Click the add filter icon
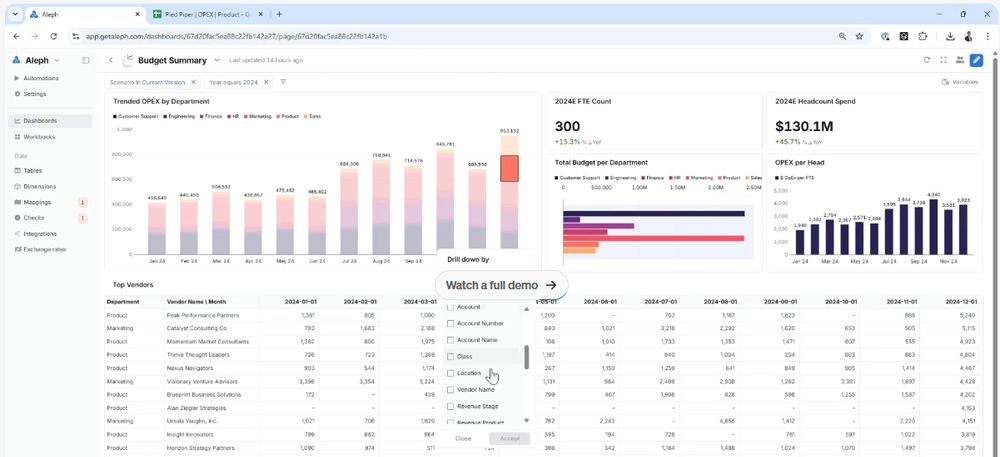This screenshot has width=1000, height=457. (283, 82)
